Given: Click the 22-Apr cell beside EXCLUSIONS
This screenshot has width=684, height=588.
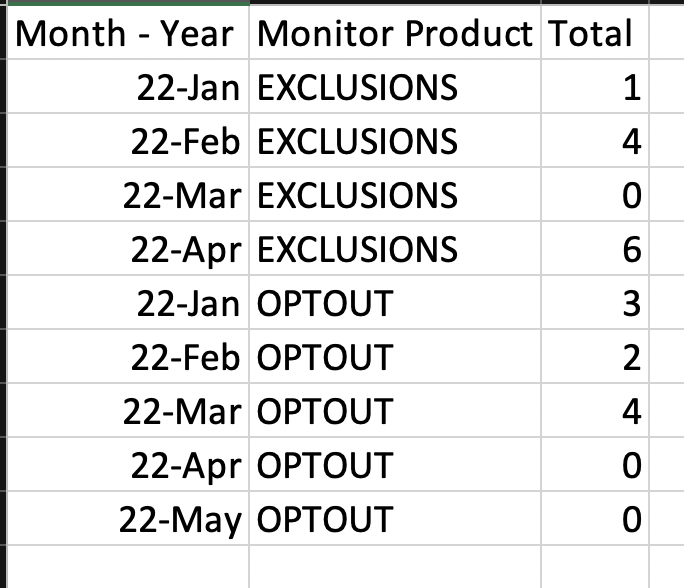Looking at the screenshot, I should tap(128, 249).
